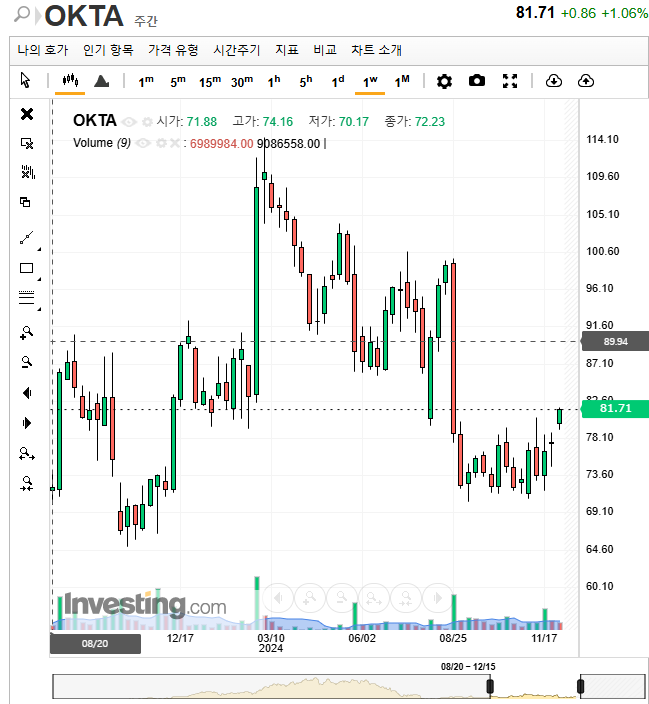Expand rectangle tool options arrow
Image resolution: width=649 pixels, height=704 pixels.
pos(39,279)
